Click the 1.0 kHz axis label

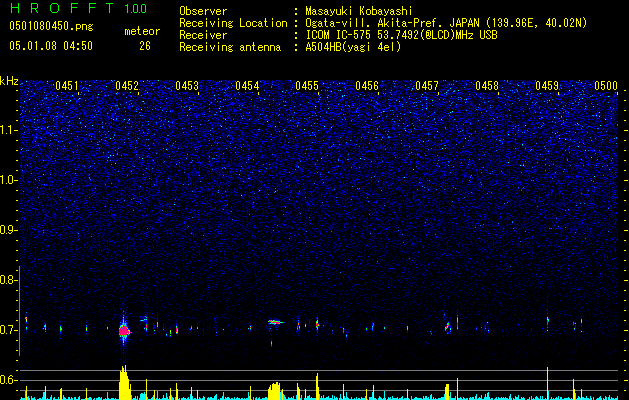8,180
